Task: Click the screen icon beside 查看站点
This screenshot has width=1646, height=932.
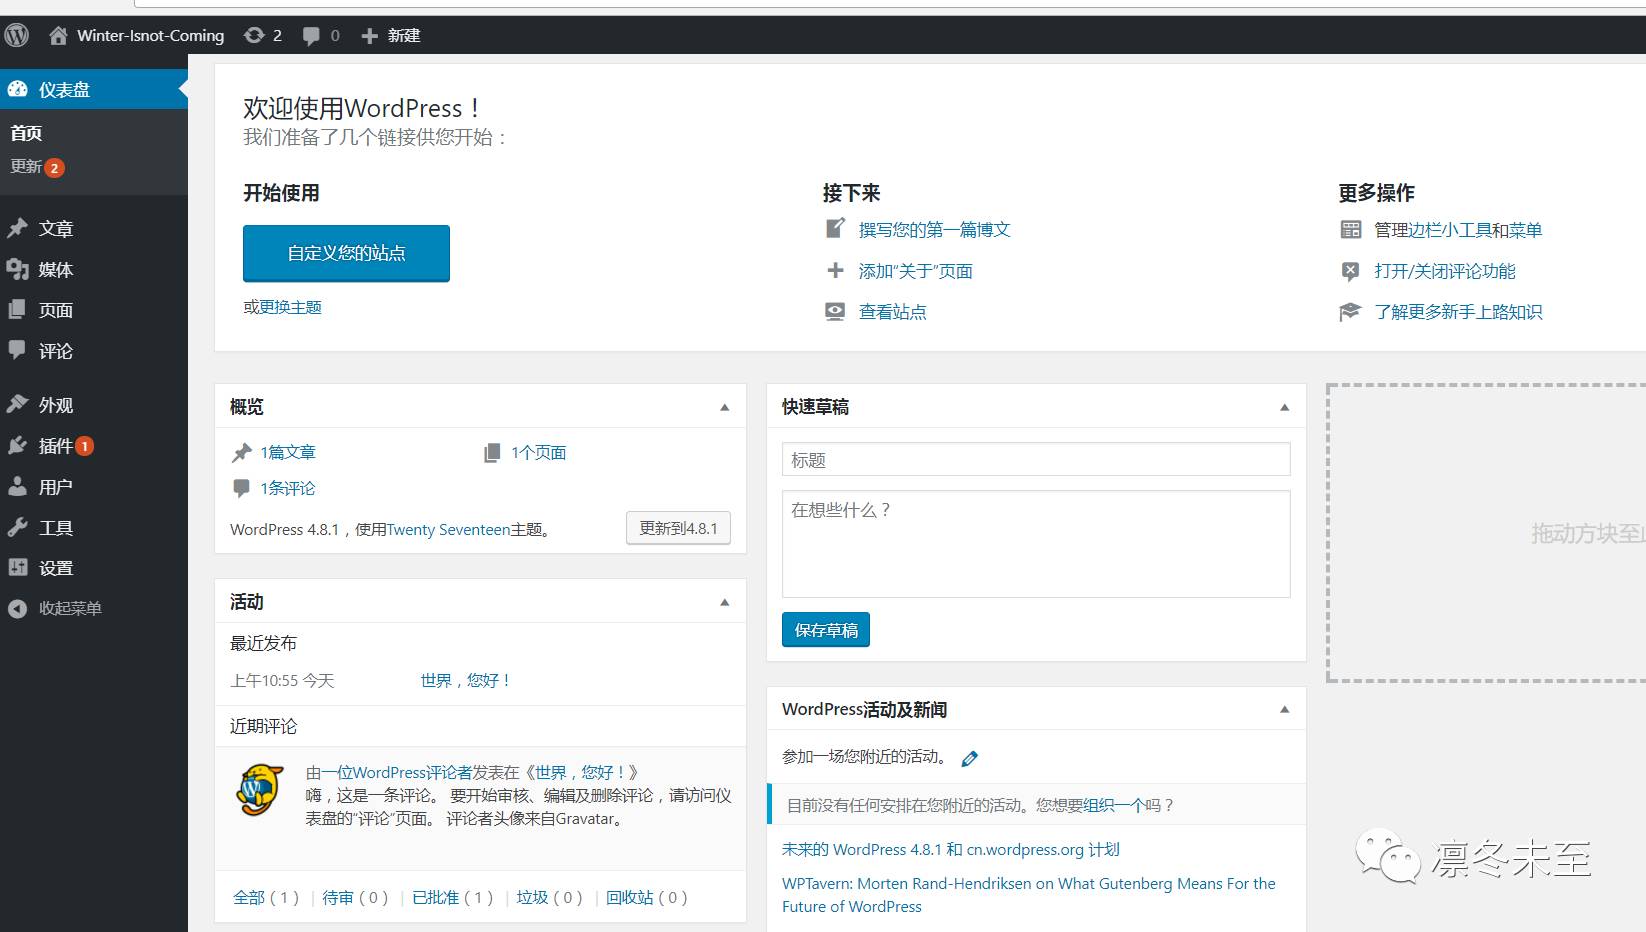Action: pos(835,311)
